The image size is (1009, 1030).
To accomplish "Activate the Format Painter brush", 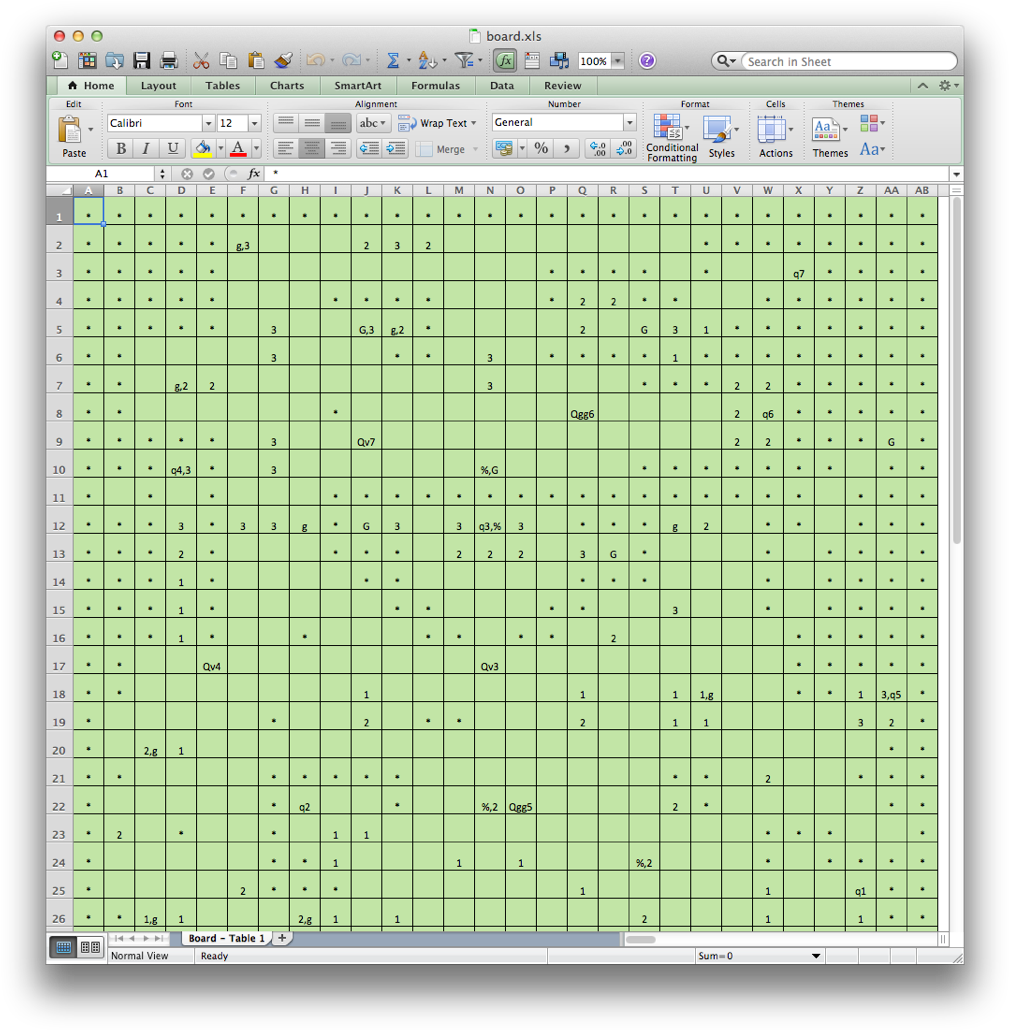I will 283,60.
